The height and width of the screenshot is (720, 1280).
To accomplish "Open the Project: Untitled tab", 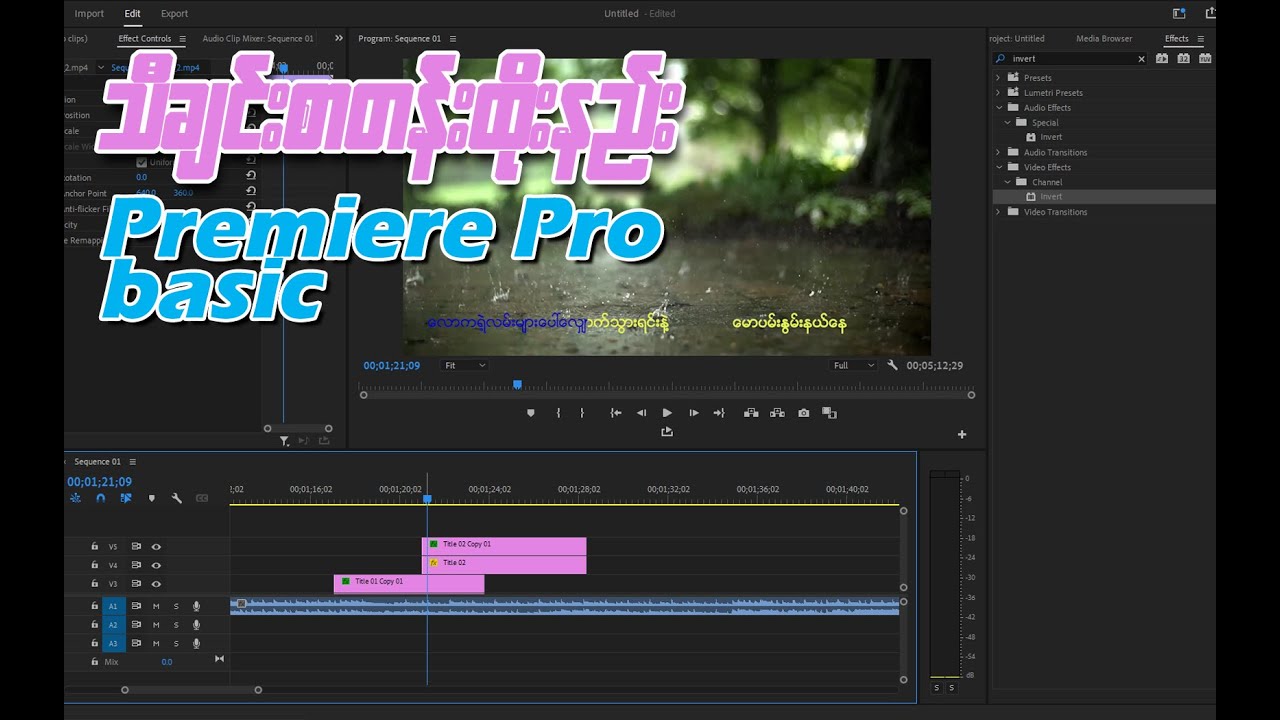I will pos(1017,39).
